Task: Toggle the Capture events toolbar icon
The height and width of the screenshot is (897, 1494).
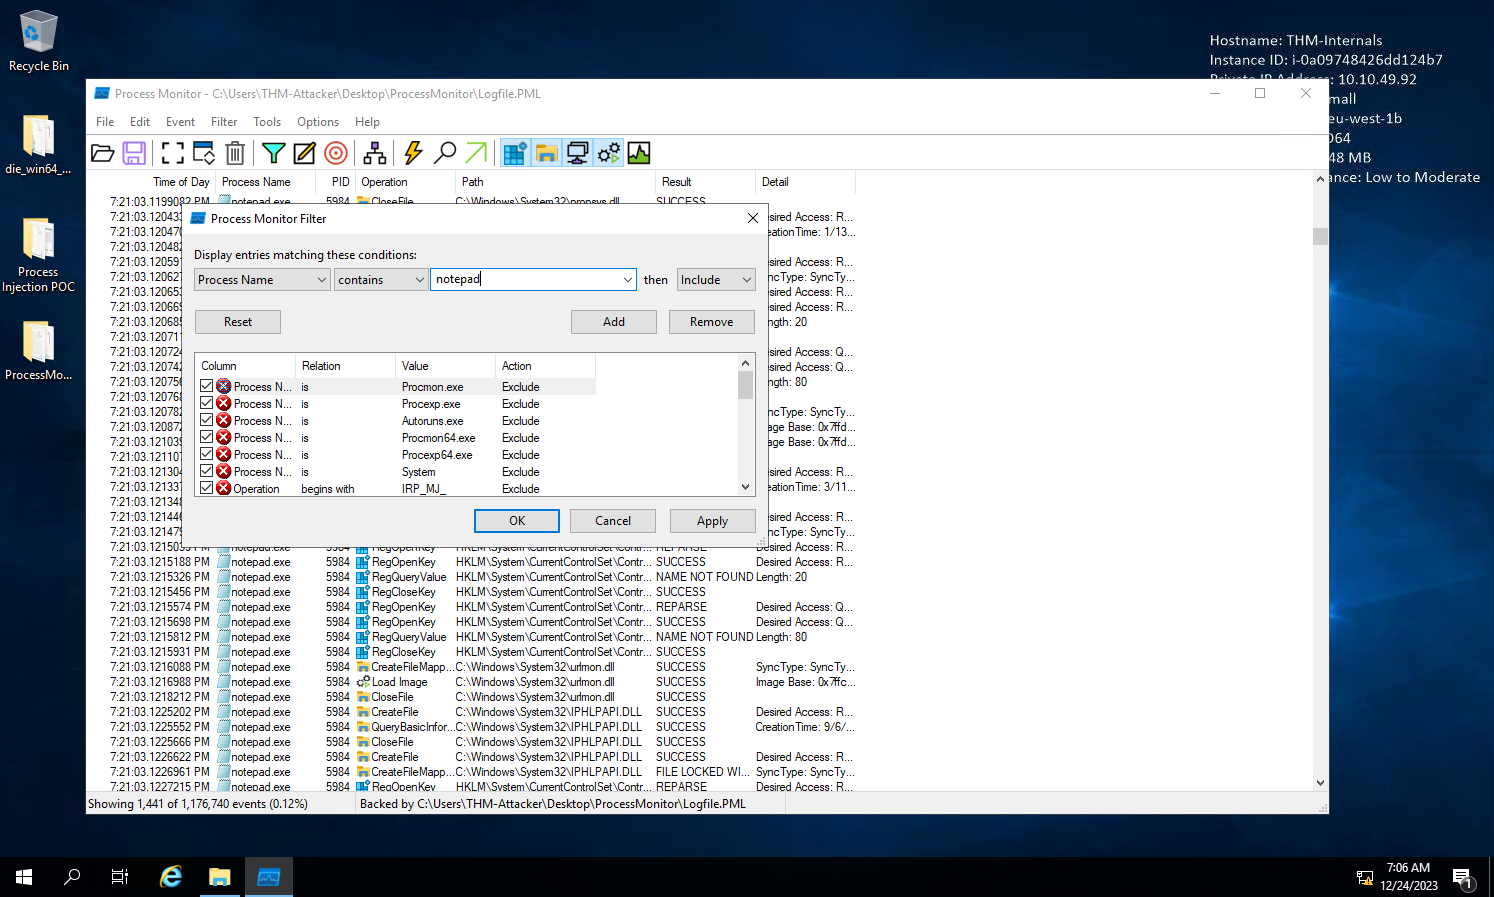Action: pyautogui.click(x=173, y=153)
